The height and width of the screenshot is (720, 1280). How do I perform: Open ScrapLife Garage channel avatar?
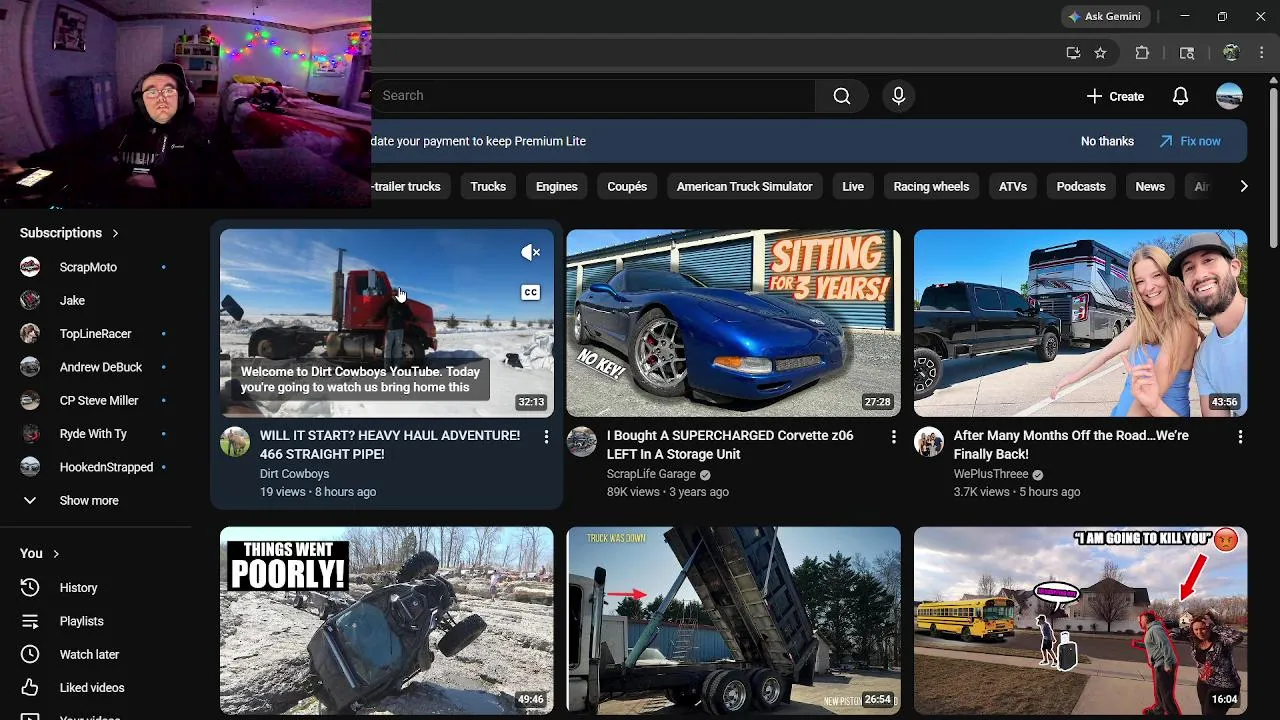point(582,442)
